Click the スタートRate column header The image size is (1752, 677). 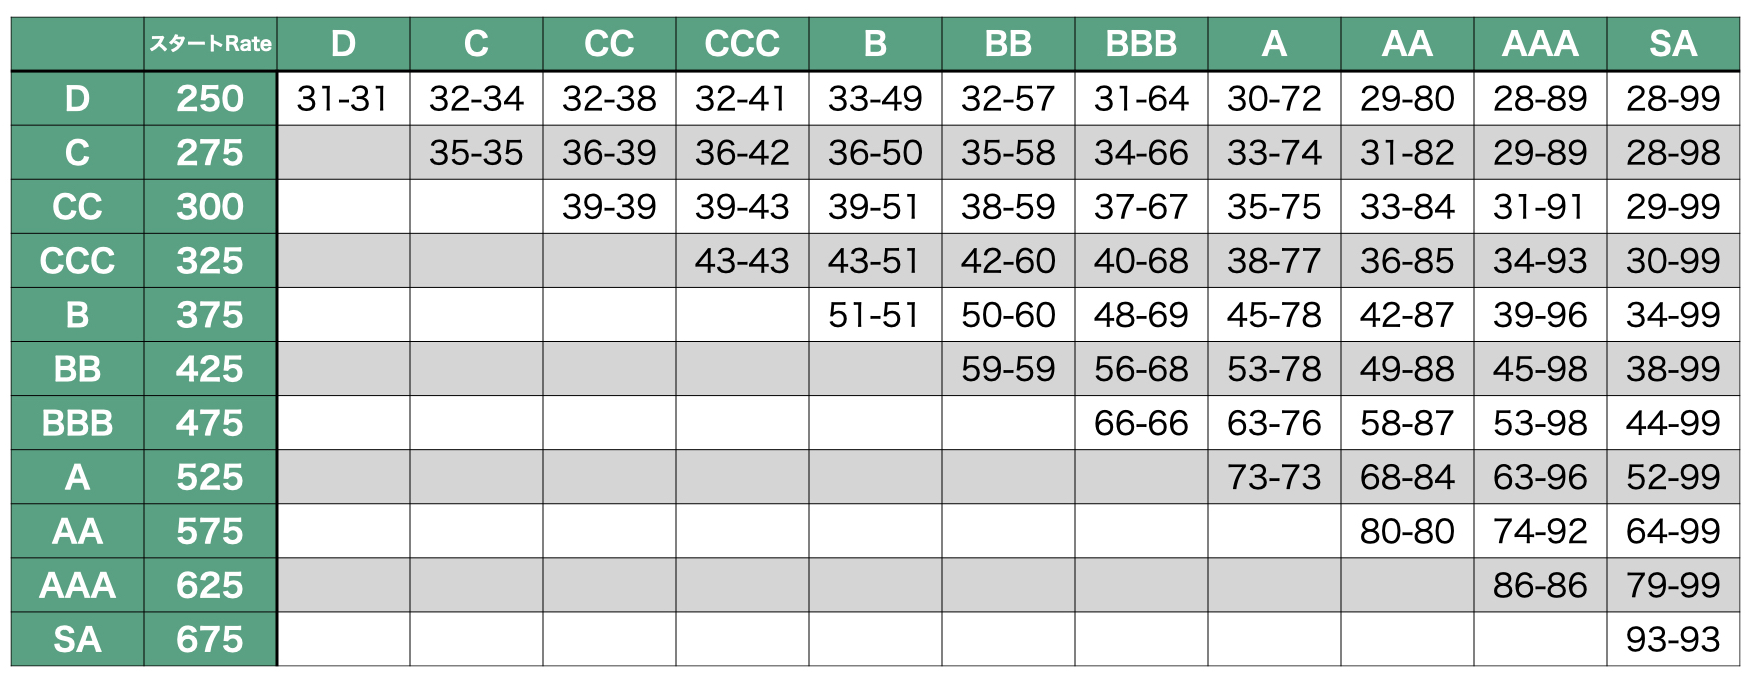pyautogui.click(x=210, y=44)
